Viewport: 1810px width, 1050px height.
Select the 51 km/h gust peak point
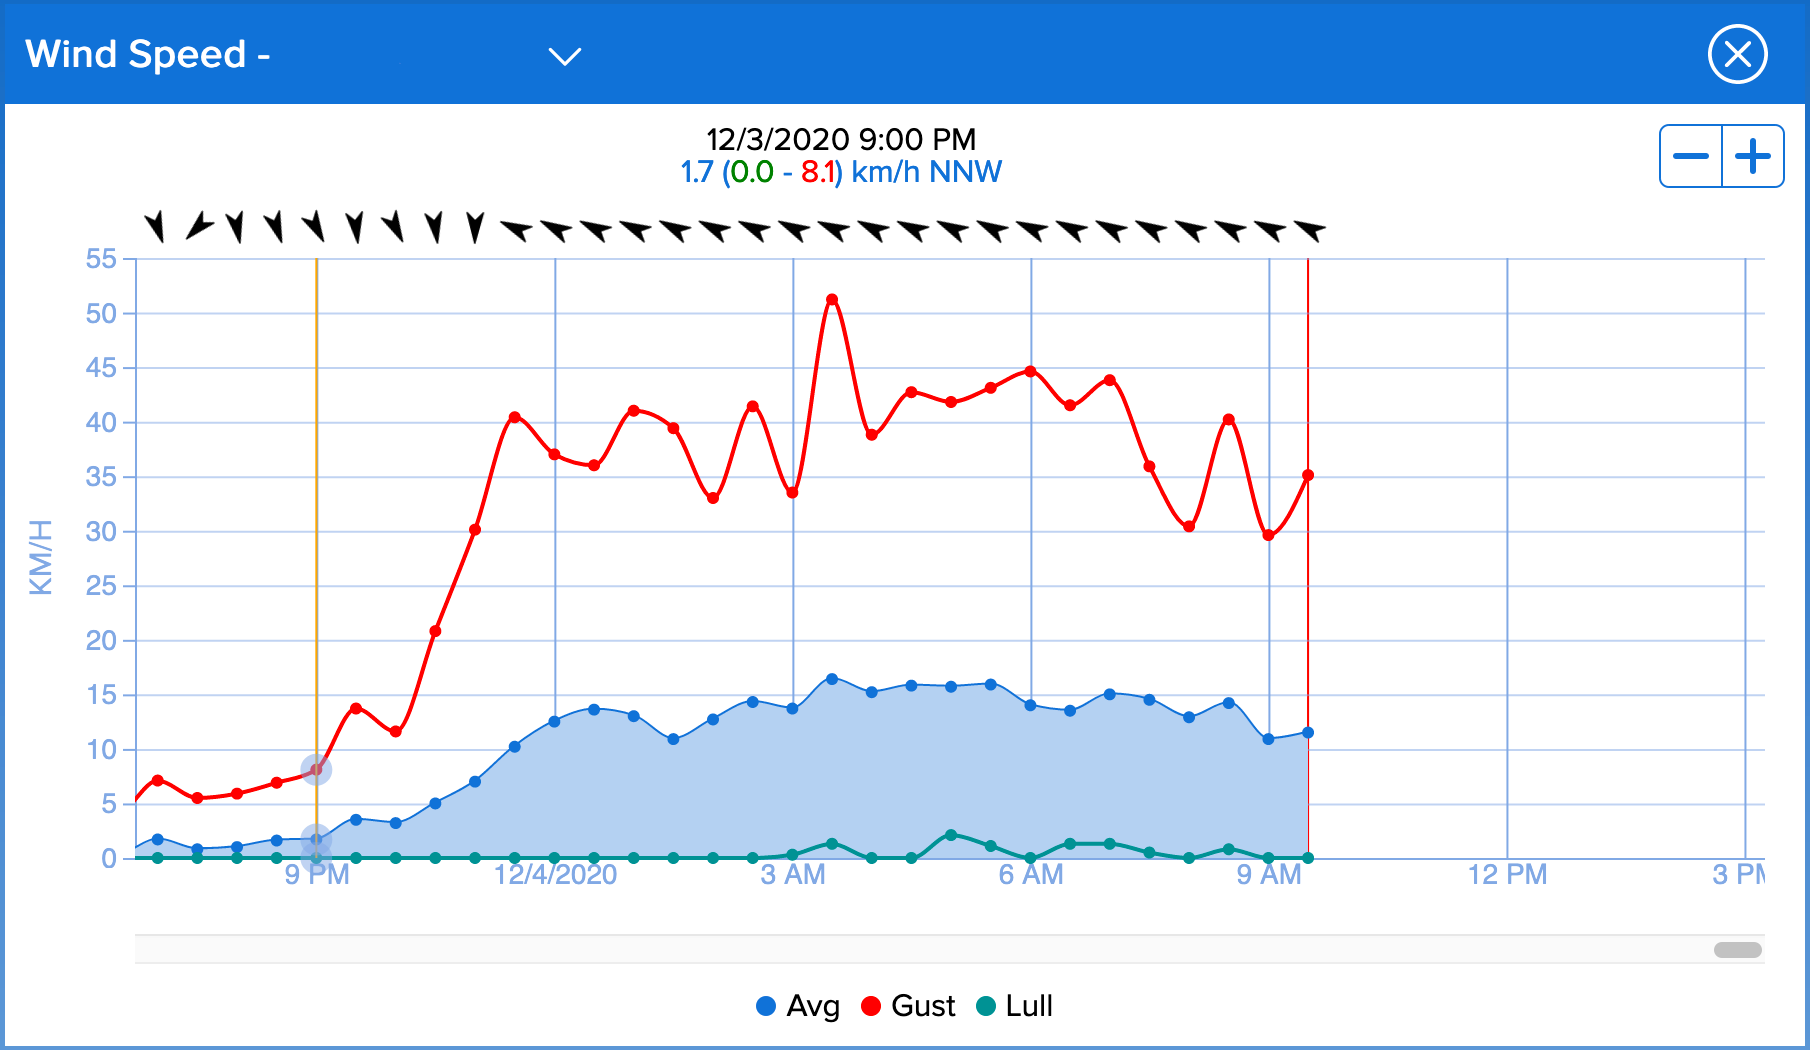pyautogui.click(x=832, y=299)
